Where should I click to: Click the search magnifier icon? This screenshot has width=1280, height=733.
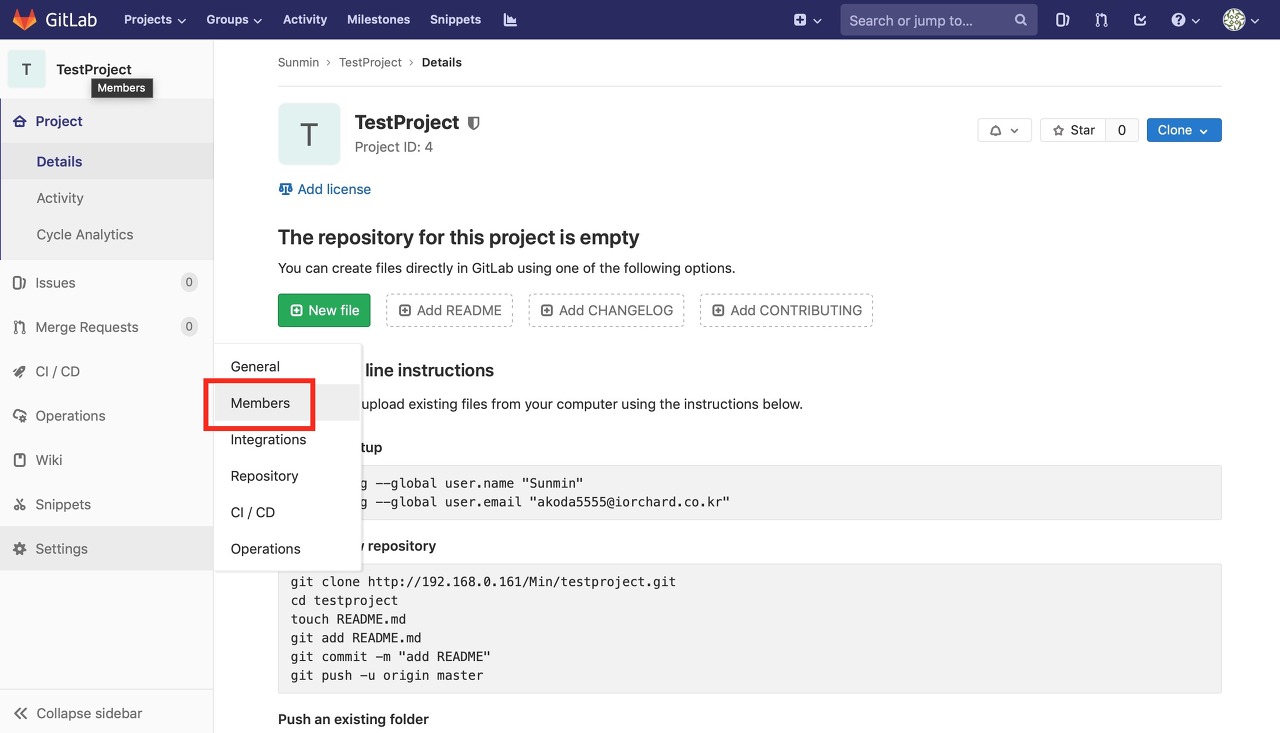[x=1021, y=20]
